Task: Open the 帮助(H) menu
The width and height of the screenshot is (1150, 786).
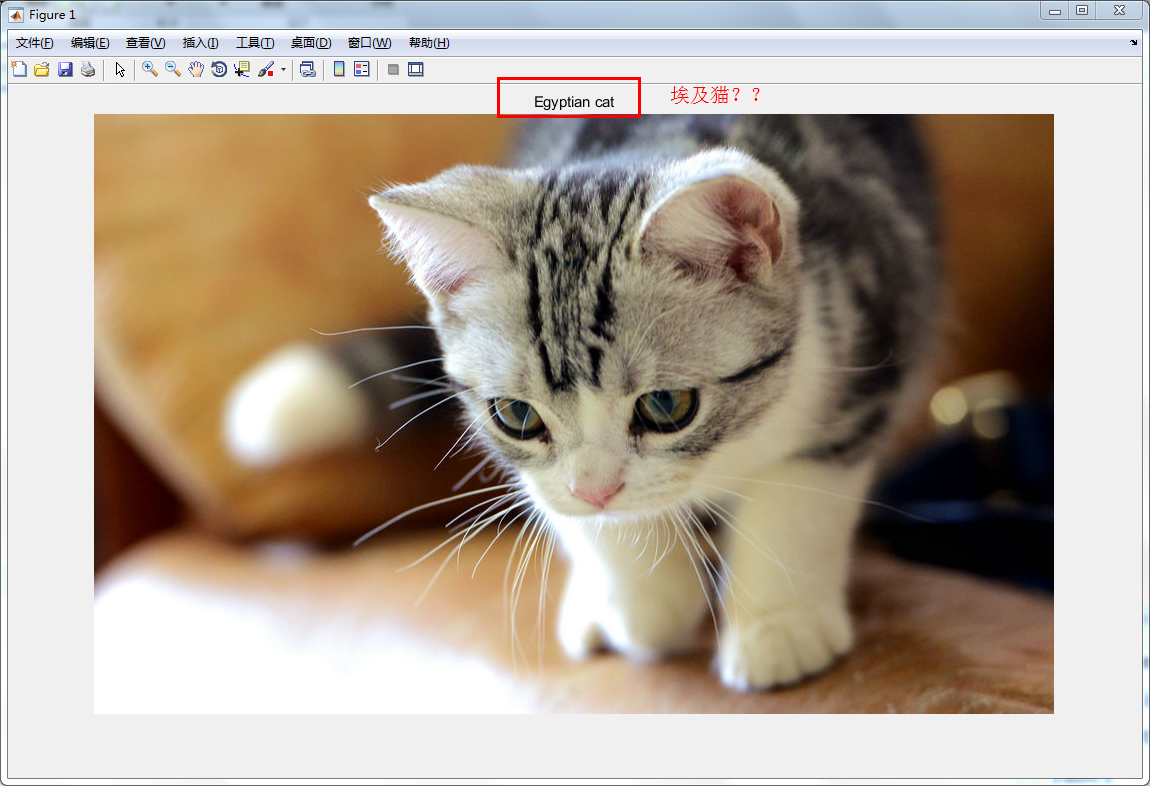Action: point(429,43)
